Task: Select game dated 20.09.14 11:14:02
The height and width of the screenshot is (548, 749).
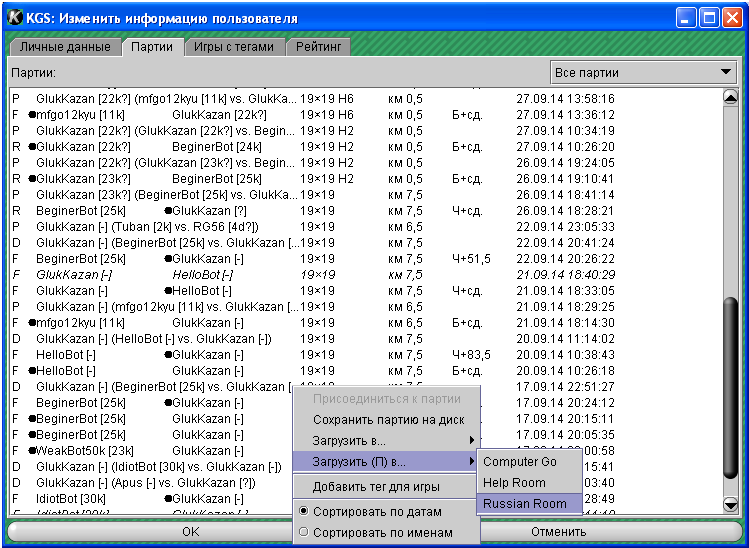Action: pos(365,339)
